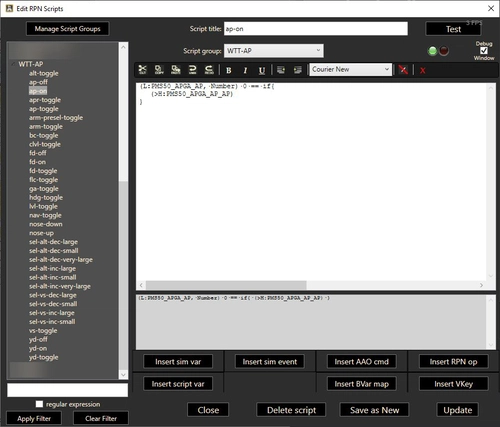Click Manage Script Groups button
This screenshot has height=427, width=500.
(68, 29)
